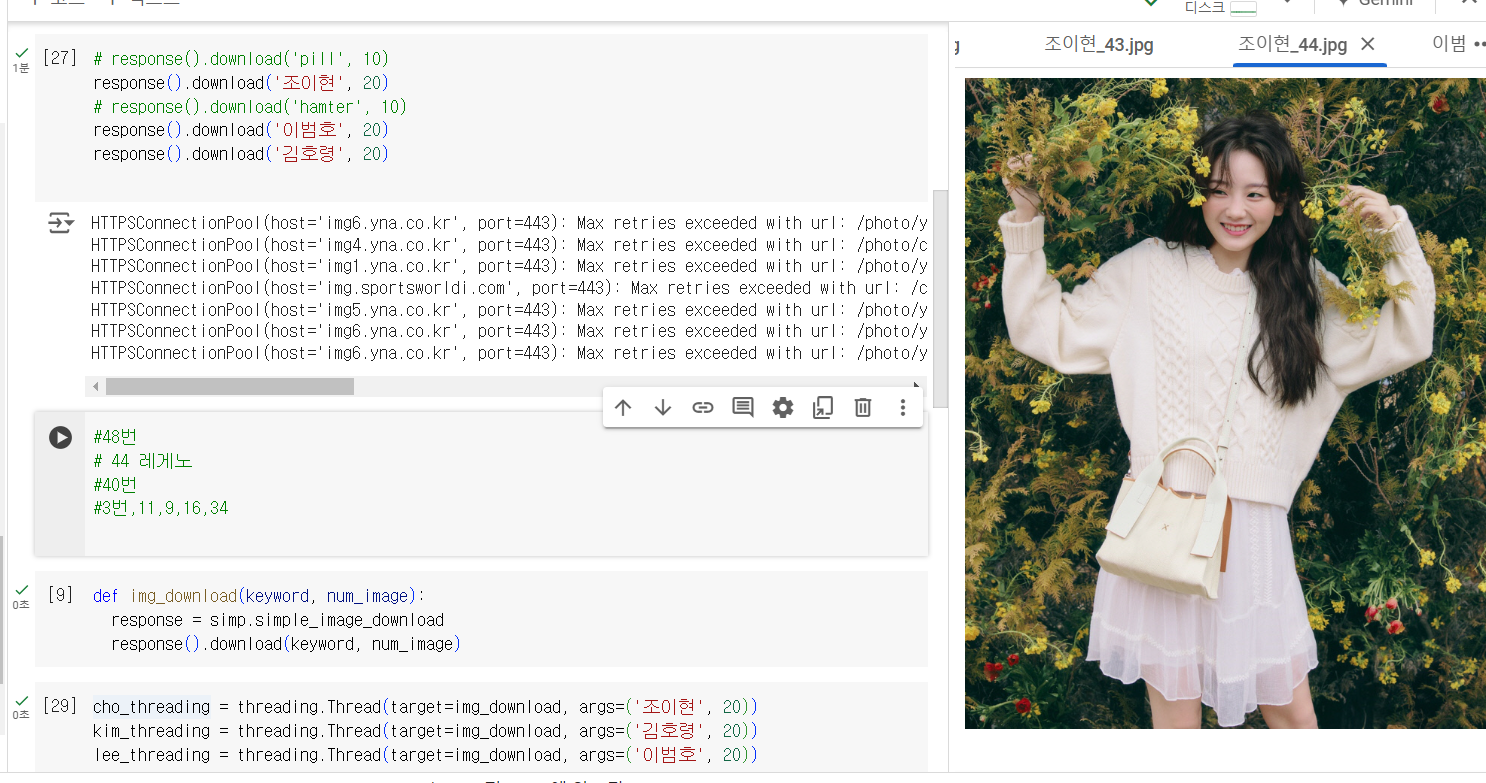Open editor settings gear in cell toolbar
The image size is (1486, 783).
[x=783, y=407]
